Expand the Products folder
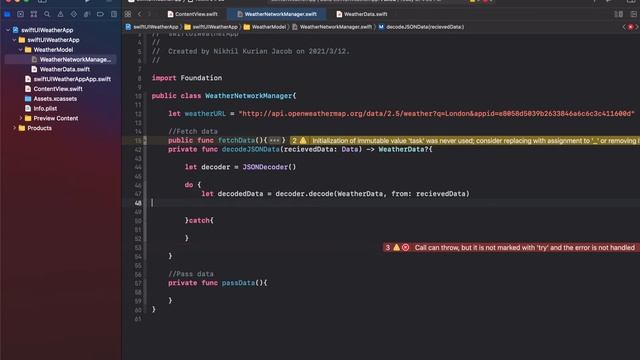This screenshot has height=360, width=640. 14,128
